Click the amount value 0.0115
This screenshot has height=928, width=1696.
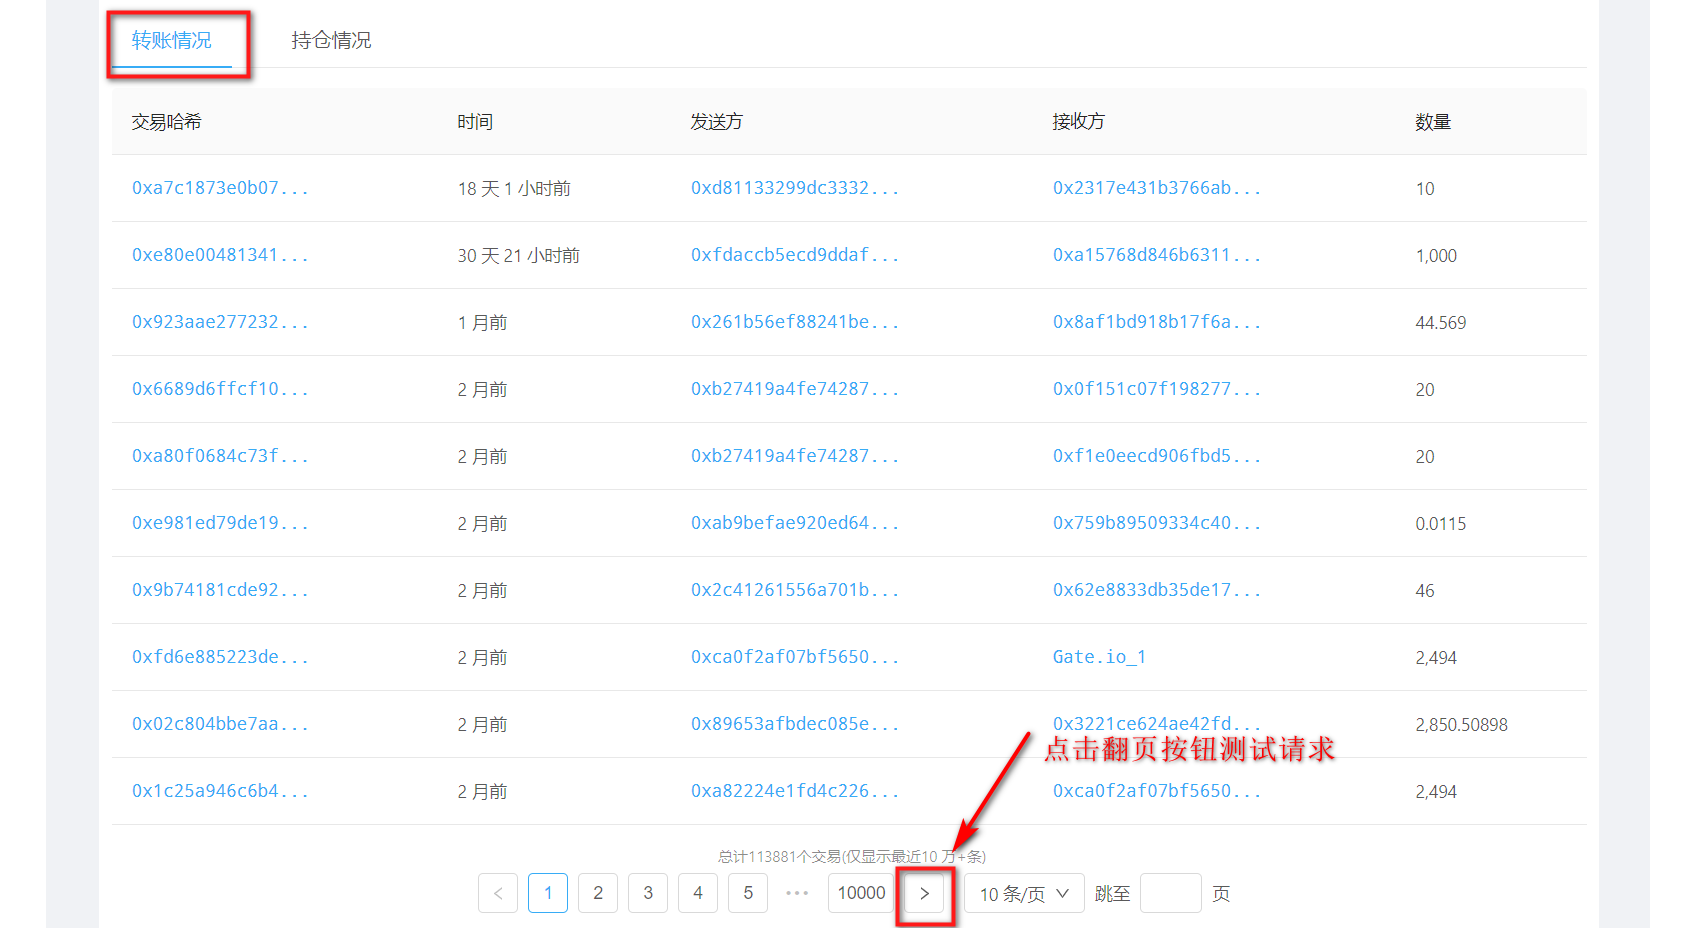tap(1441, 524)
